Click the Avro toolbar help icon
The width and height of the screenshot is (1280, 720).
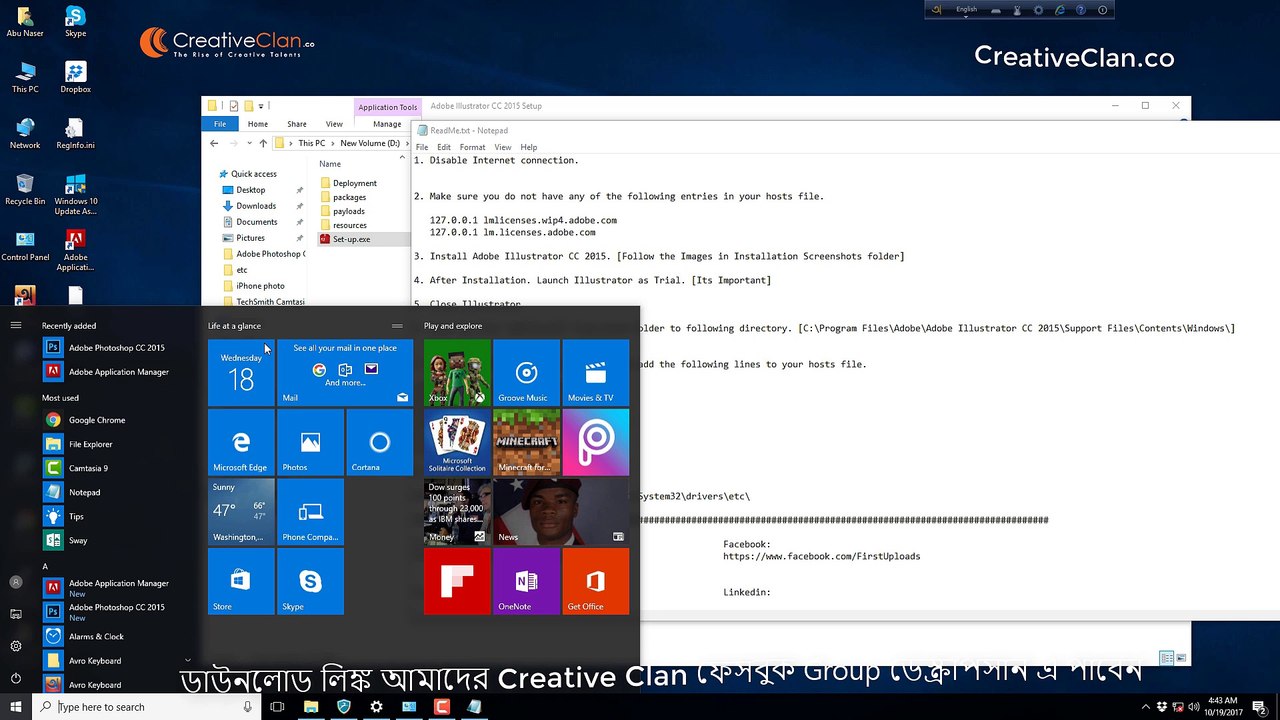point(1082,10)
